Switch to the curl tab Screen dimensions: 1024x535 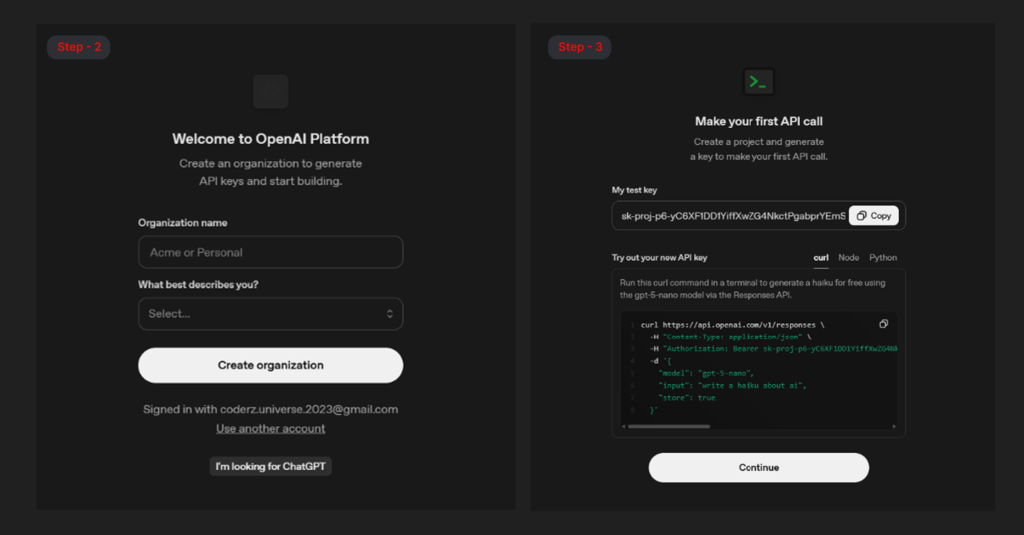pyautogui.click(x=821, y=257)
